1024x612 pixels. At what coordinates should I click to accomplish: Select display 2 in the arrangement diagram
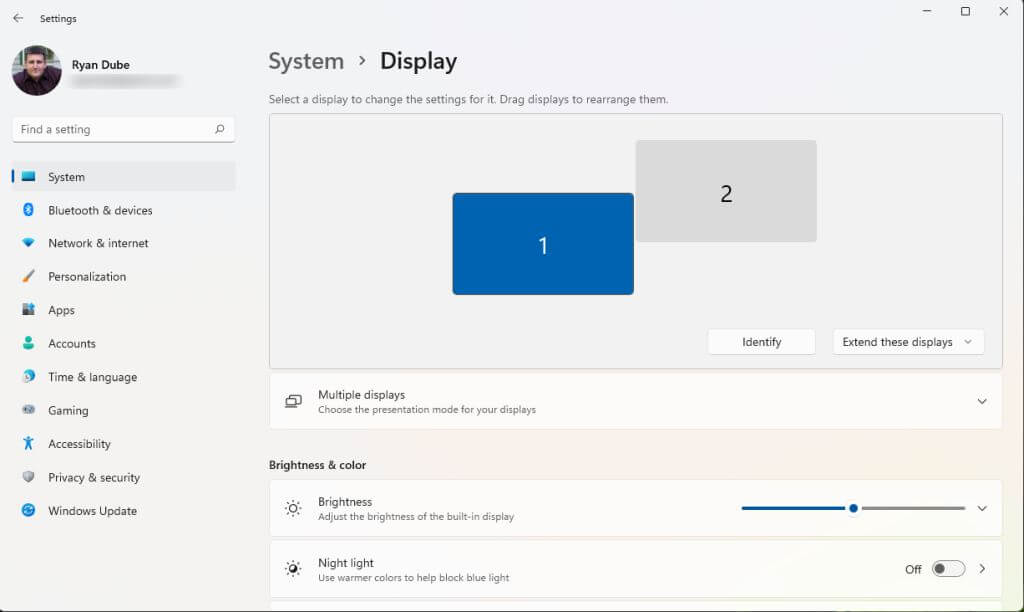click(x=726, y=191)
